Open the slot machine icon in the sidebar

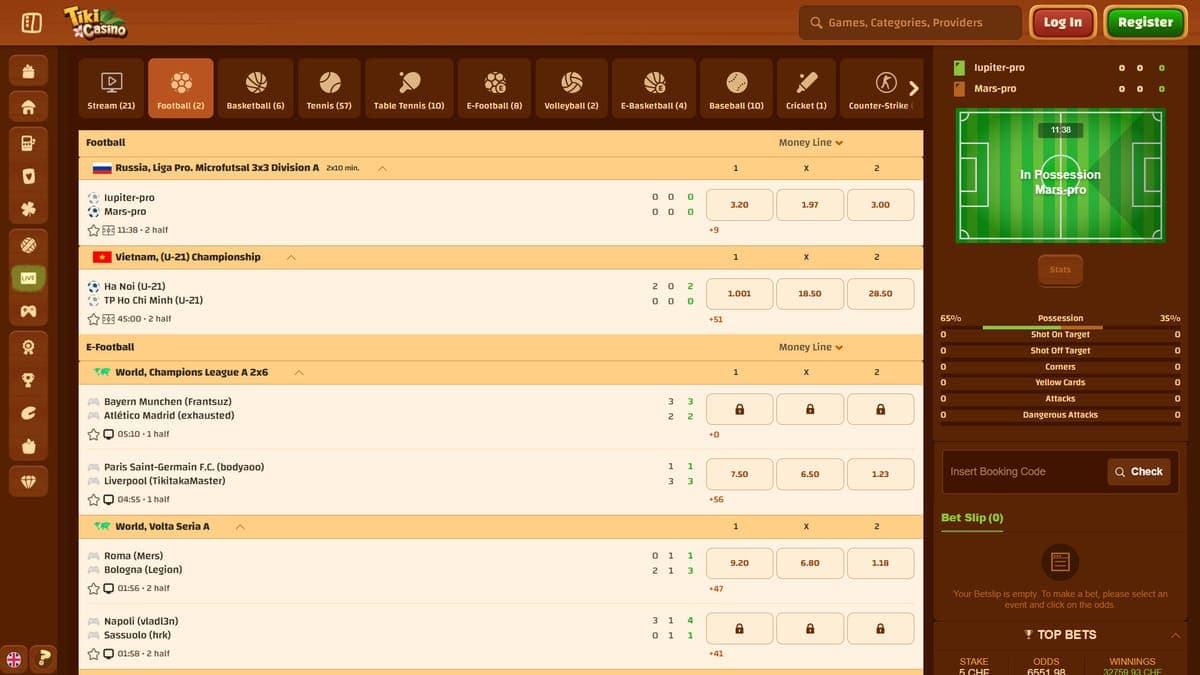click(x=28, y=142)
